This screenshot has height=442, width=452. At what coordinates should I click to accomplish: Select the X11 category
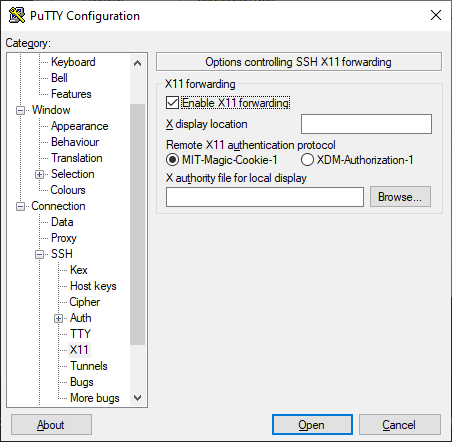coord(79,350)
